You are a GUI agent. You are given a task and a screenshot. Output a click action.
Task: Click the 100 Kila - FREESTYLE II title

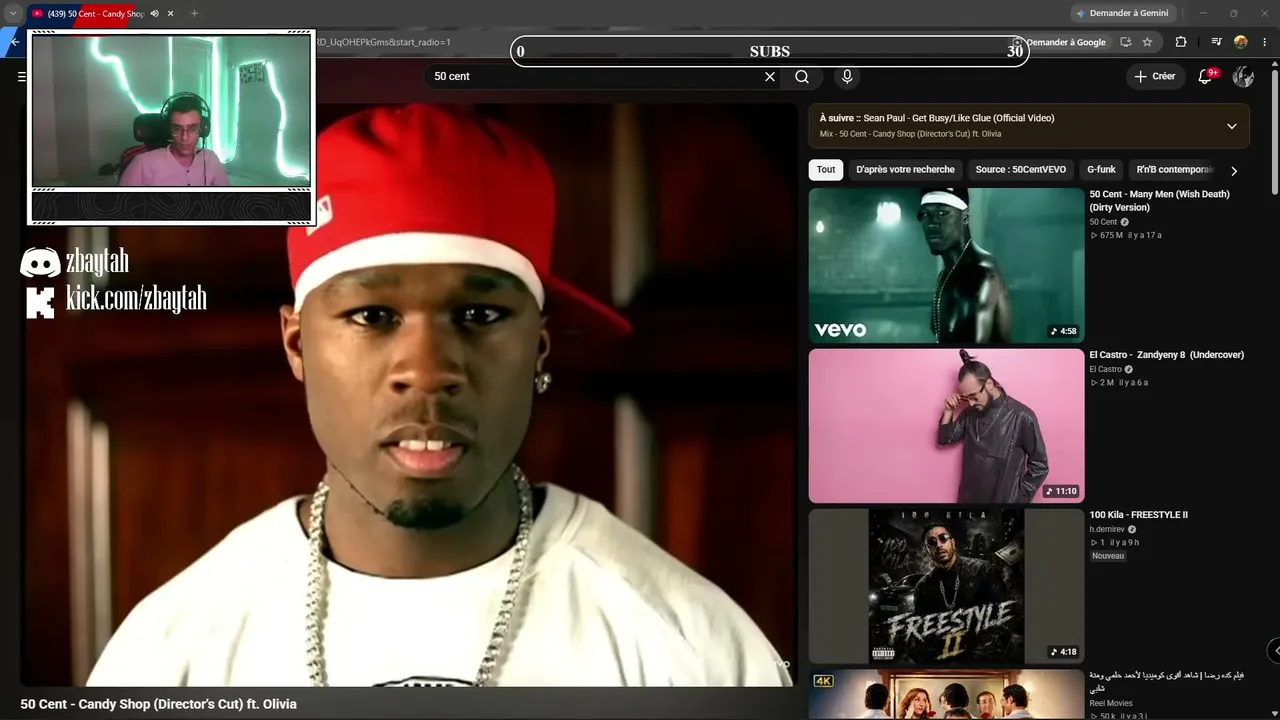click(x=1139, y=515)
